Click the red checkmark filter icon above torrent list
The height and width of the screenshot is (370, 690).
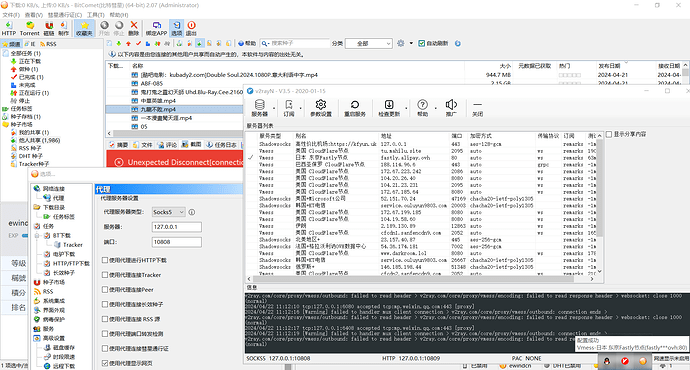coord(138,43)
